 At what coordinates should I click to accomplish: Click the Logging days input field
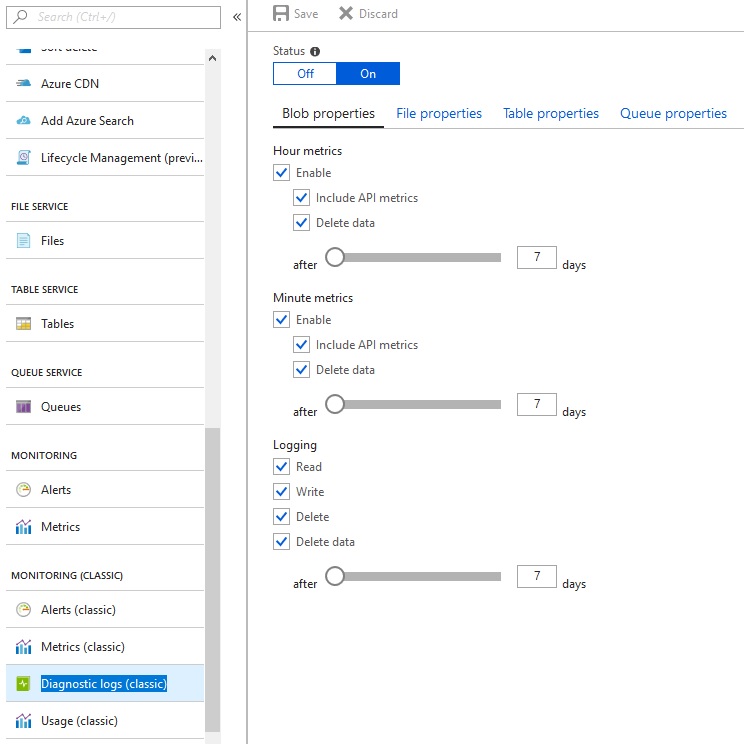point(537,576)
